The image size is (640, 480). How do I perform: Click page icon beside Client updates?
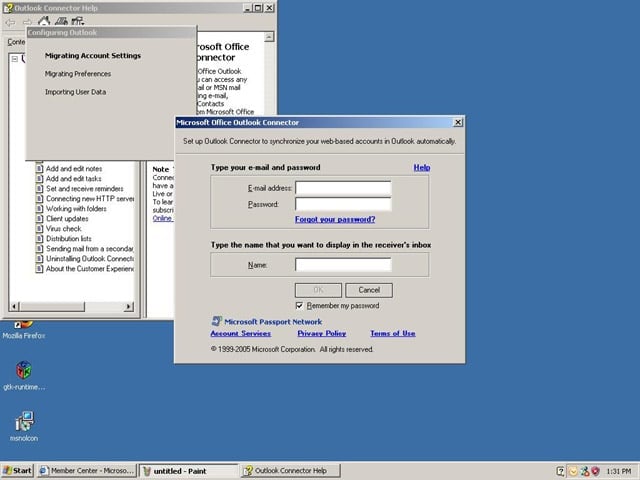click(x=39, y=219)
